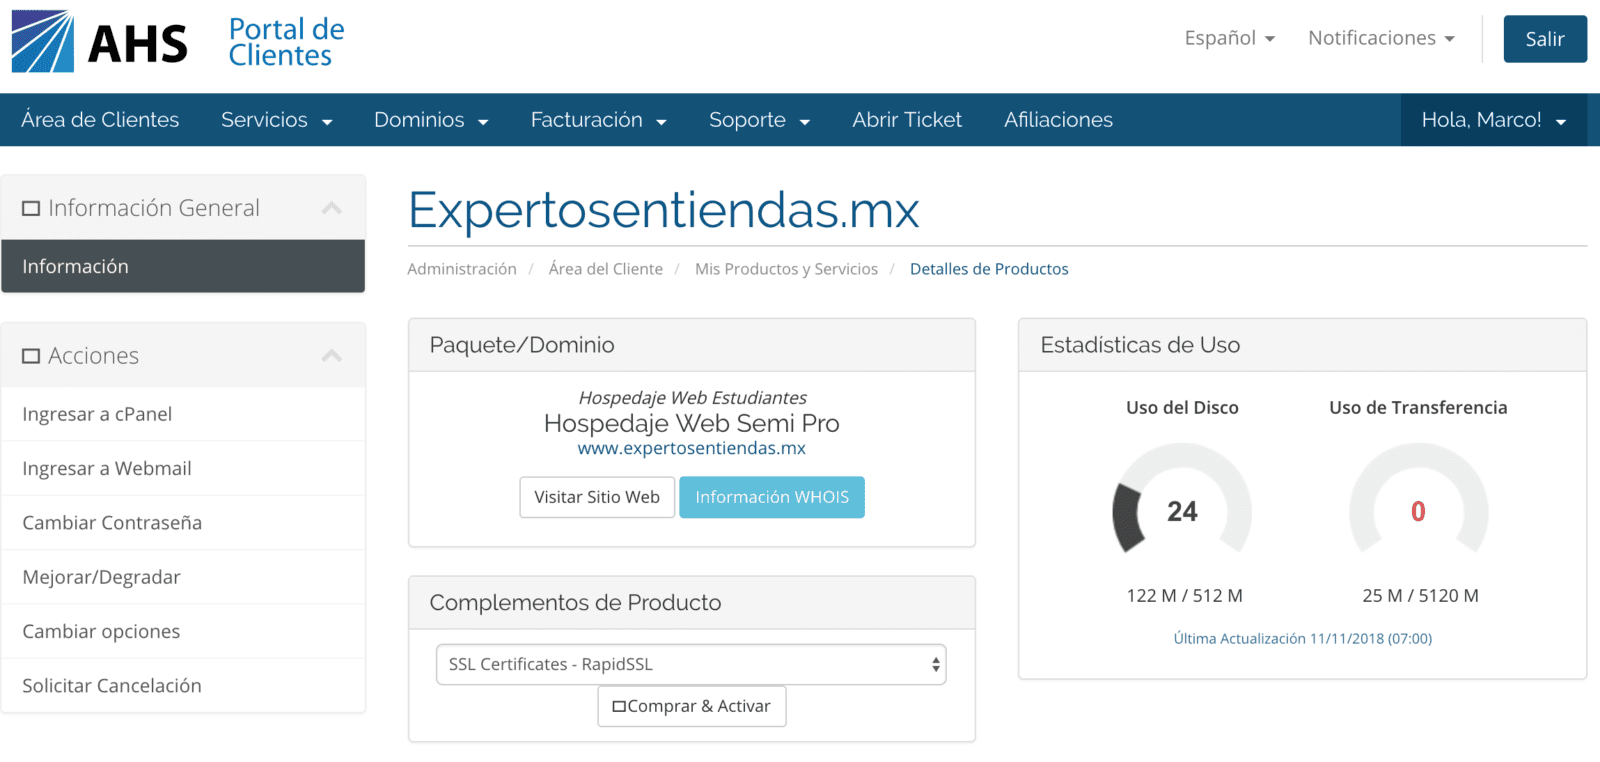Viewport: 1600px width, 762px height.
Task: Collapse the Información General panel chevron
Action: 332,208
